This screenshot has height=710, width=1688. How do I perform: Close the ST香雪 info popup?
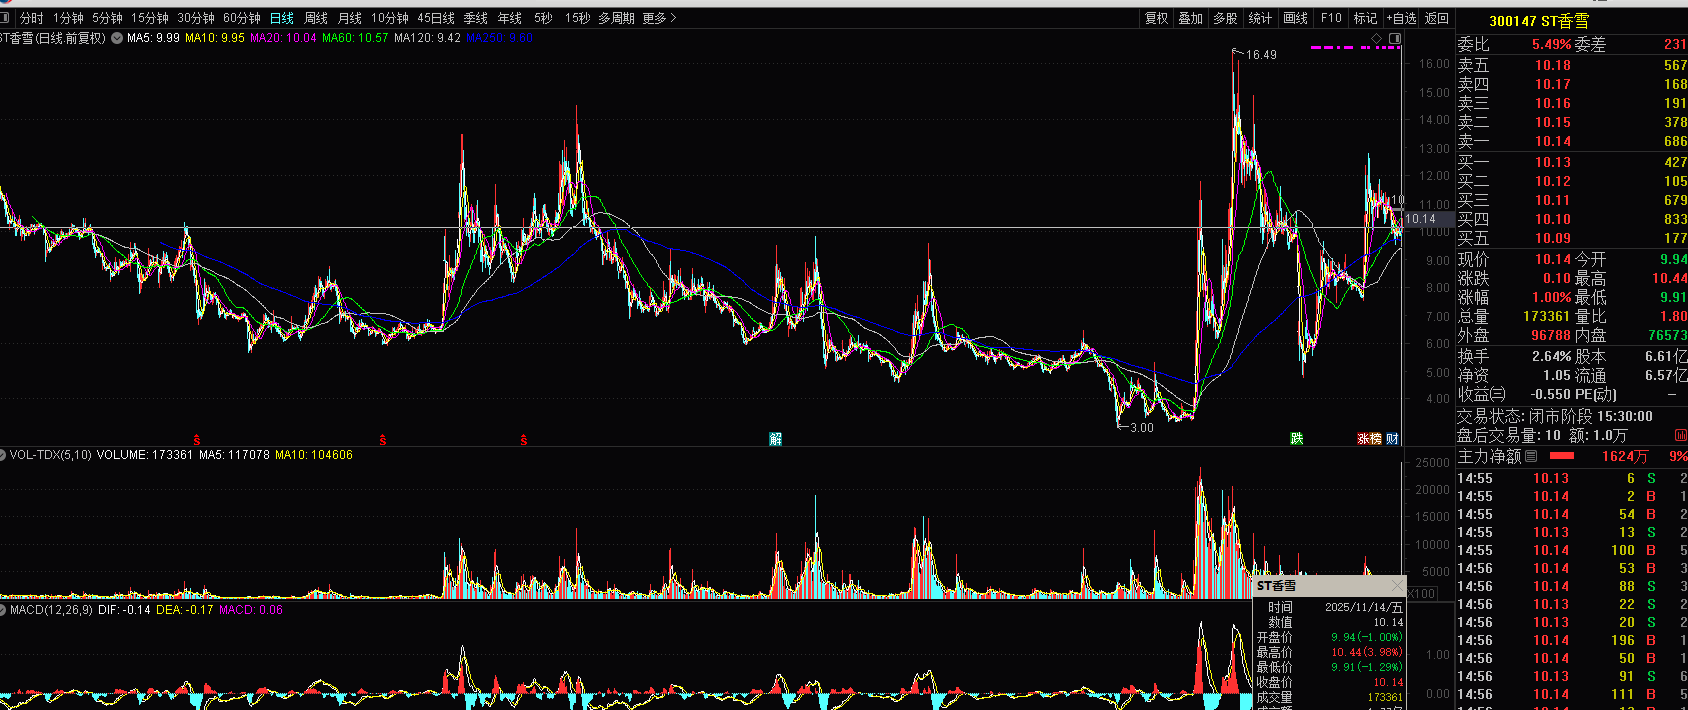coord(1397,585)
